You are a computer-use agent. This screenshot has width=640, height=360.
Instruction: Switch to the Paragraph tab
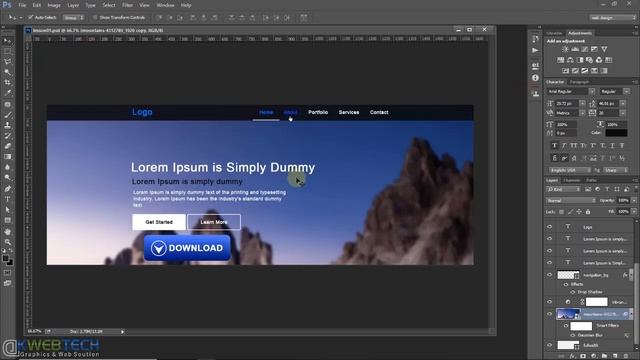(x=579, y=82)
